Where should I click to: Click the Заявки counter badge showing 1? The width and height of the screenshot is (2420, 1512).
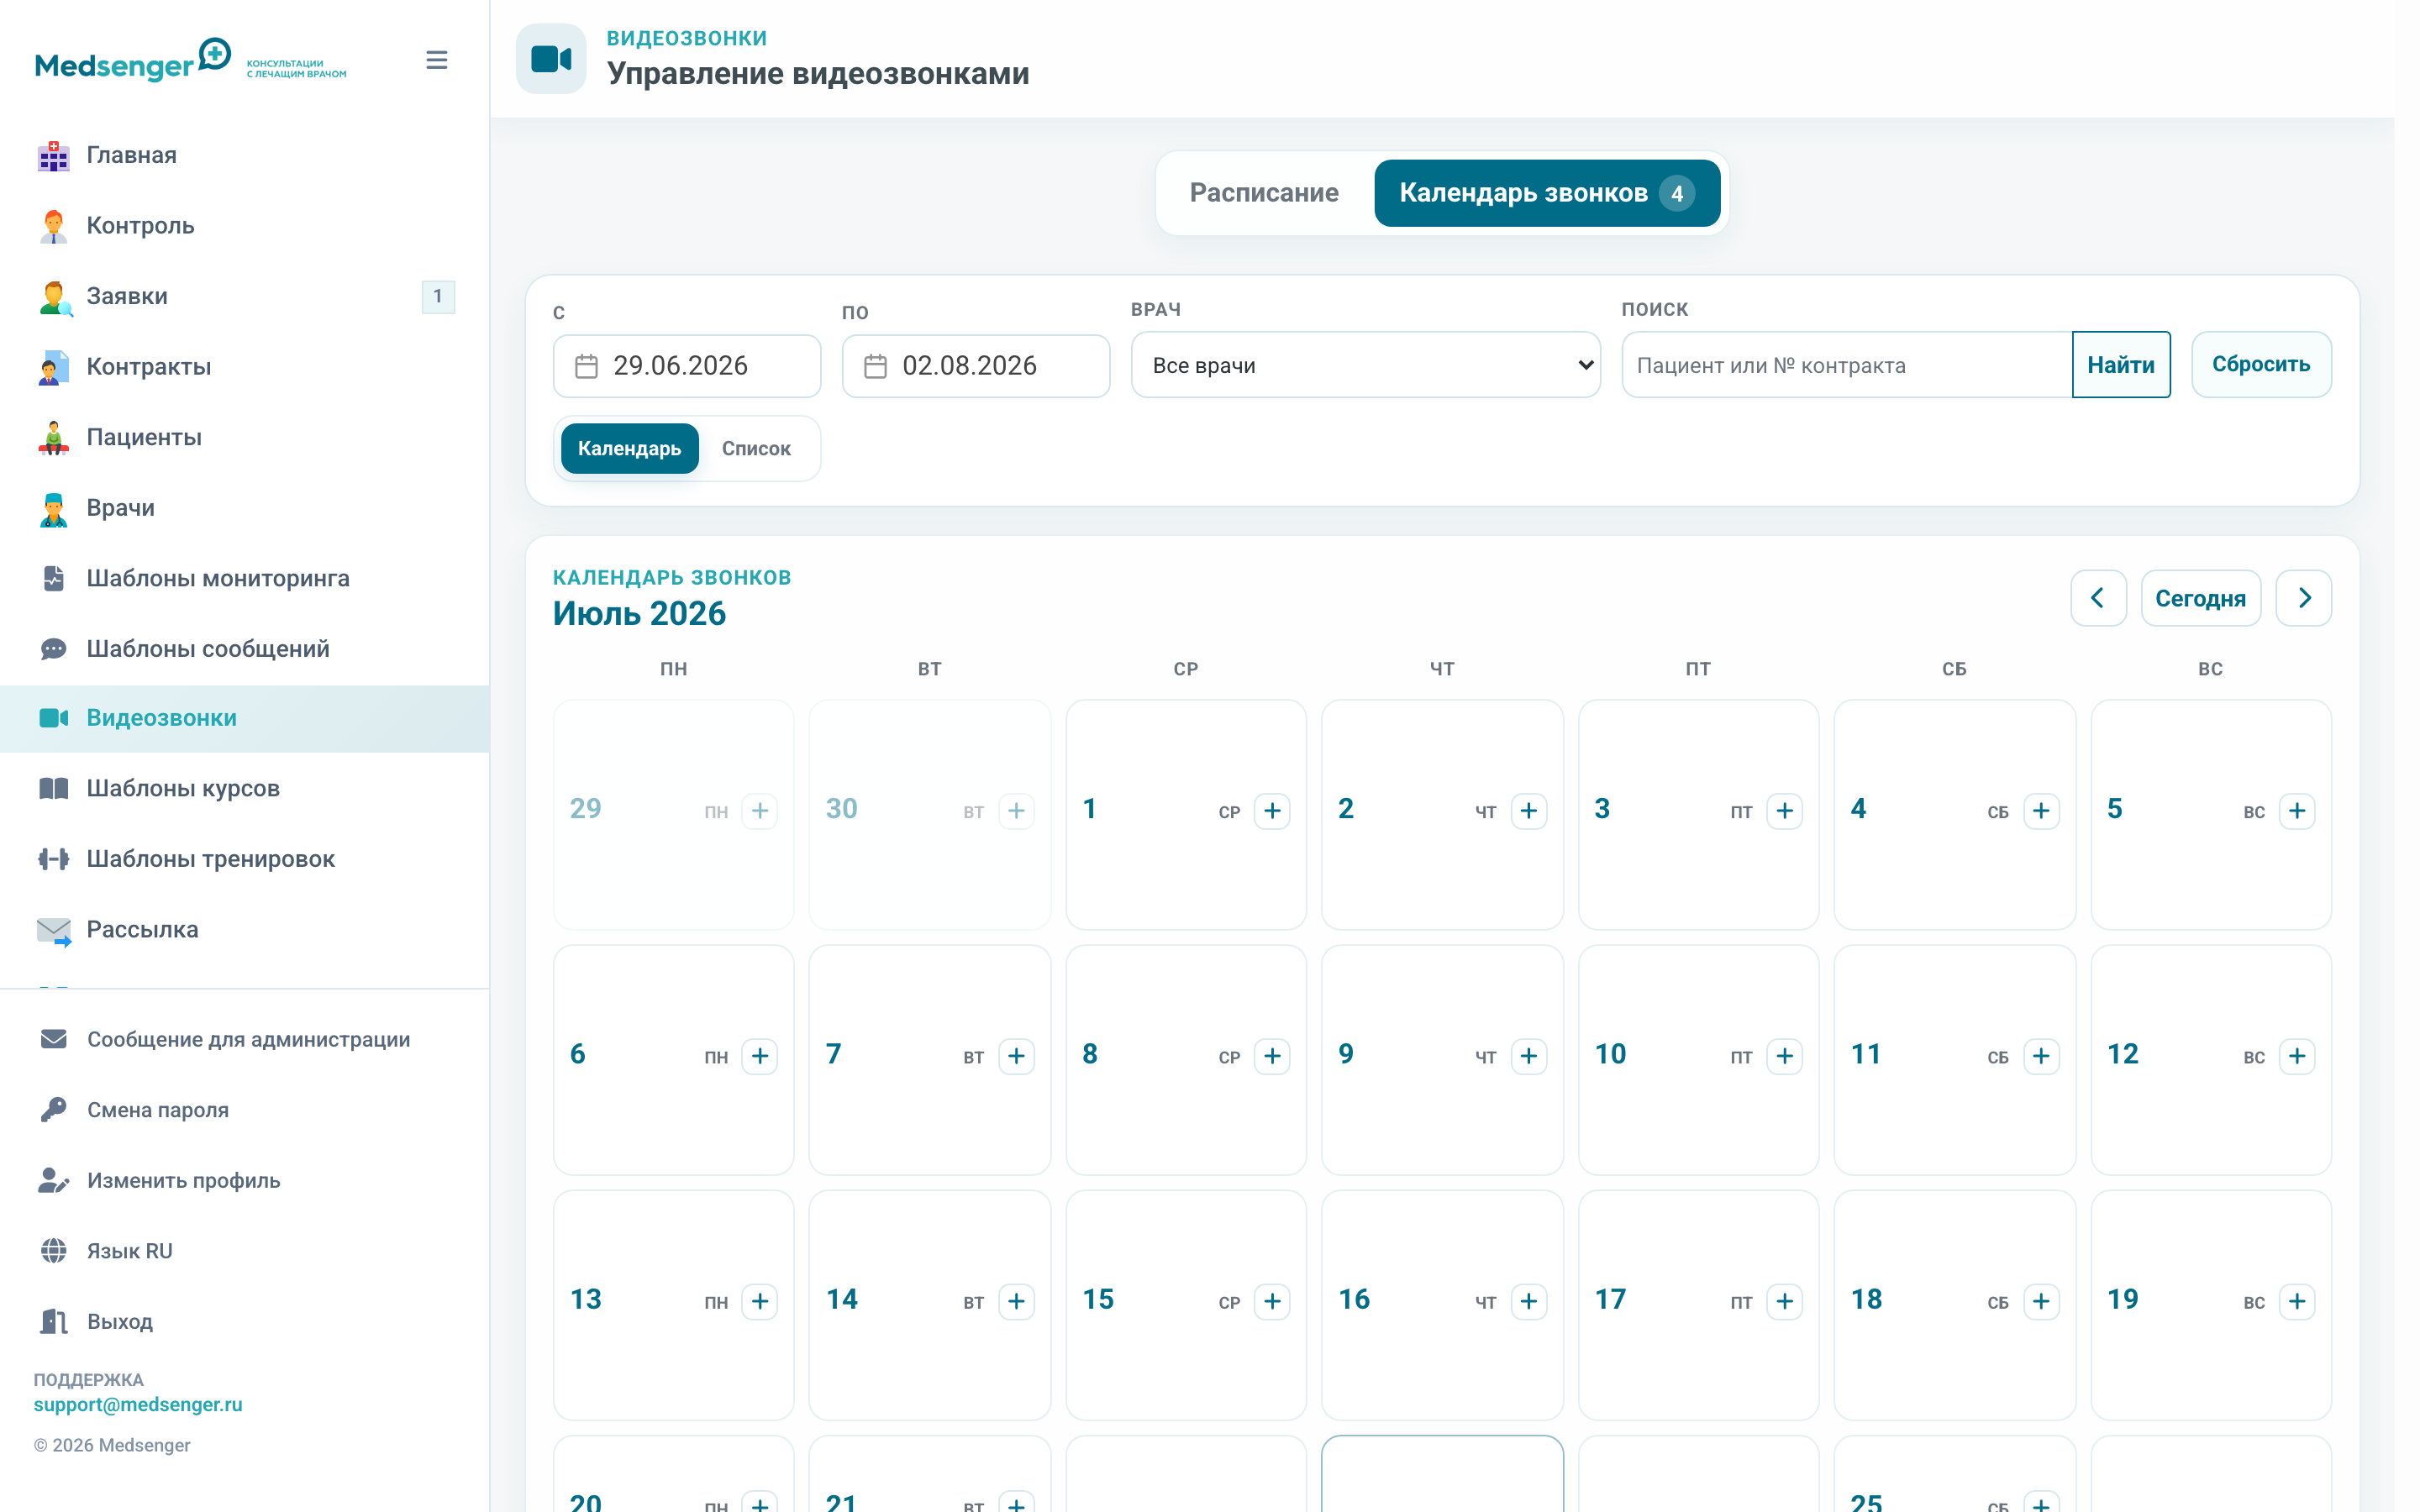tap(438, 296)
